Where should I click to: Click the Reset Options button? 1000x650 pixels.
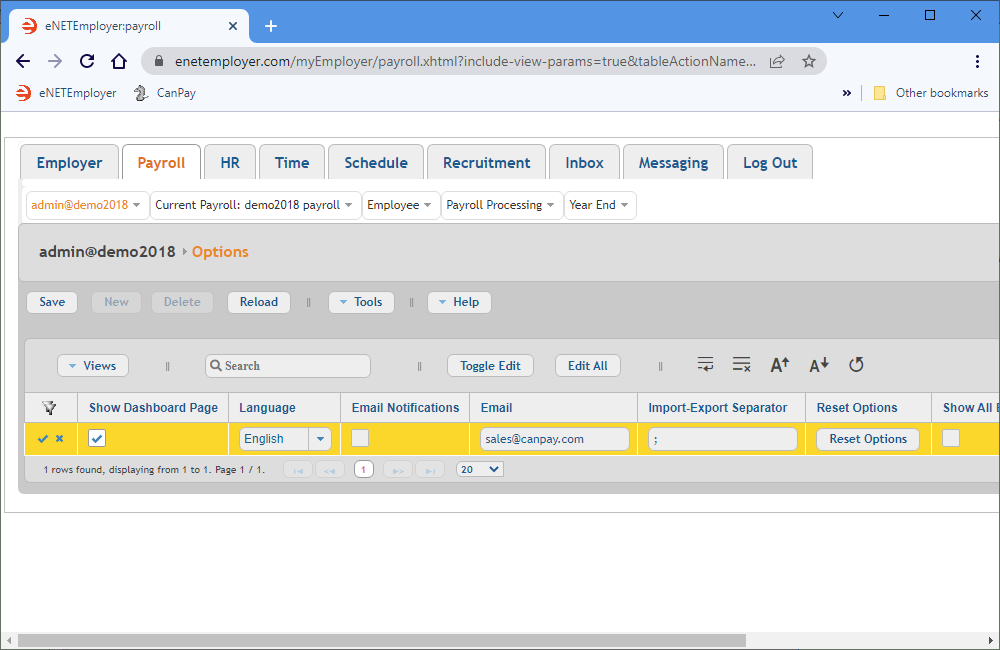(x=867, y=439)
